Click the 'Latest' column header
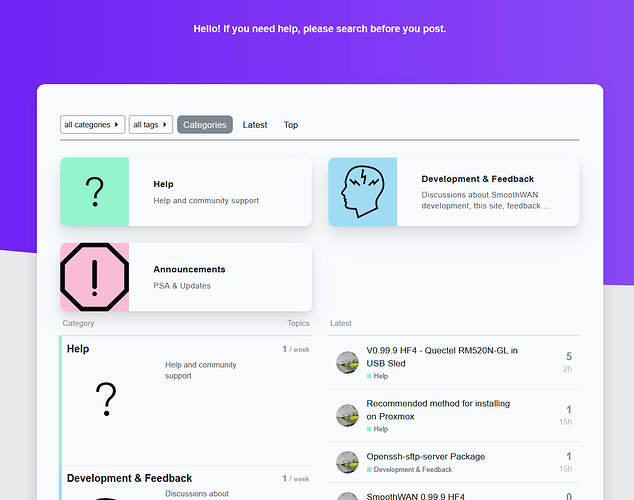The image size is (634, 500). pyautogui.click(x=340, y=323)
